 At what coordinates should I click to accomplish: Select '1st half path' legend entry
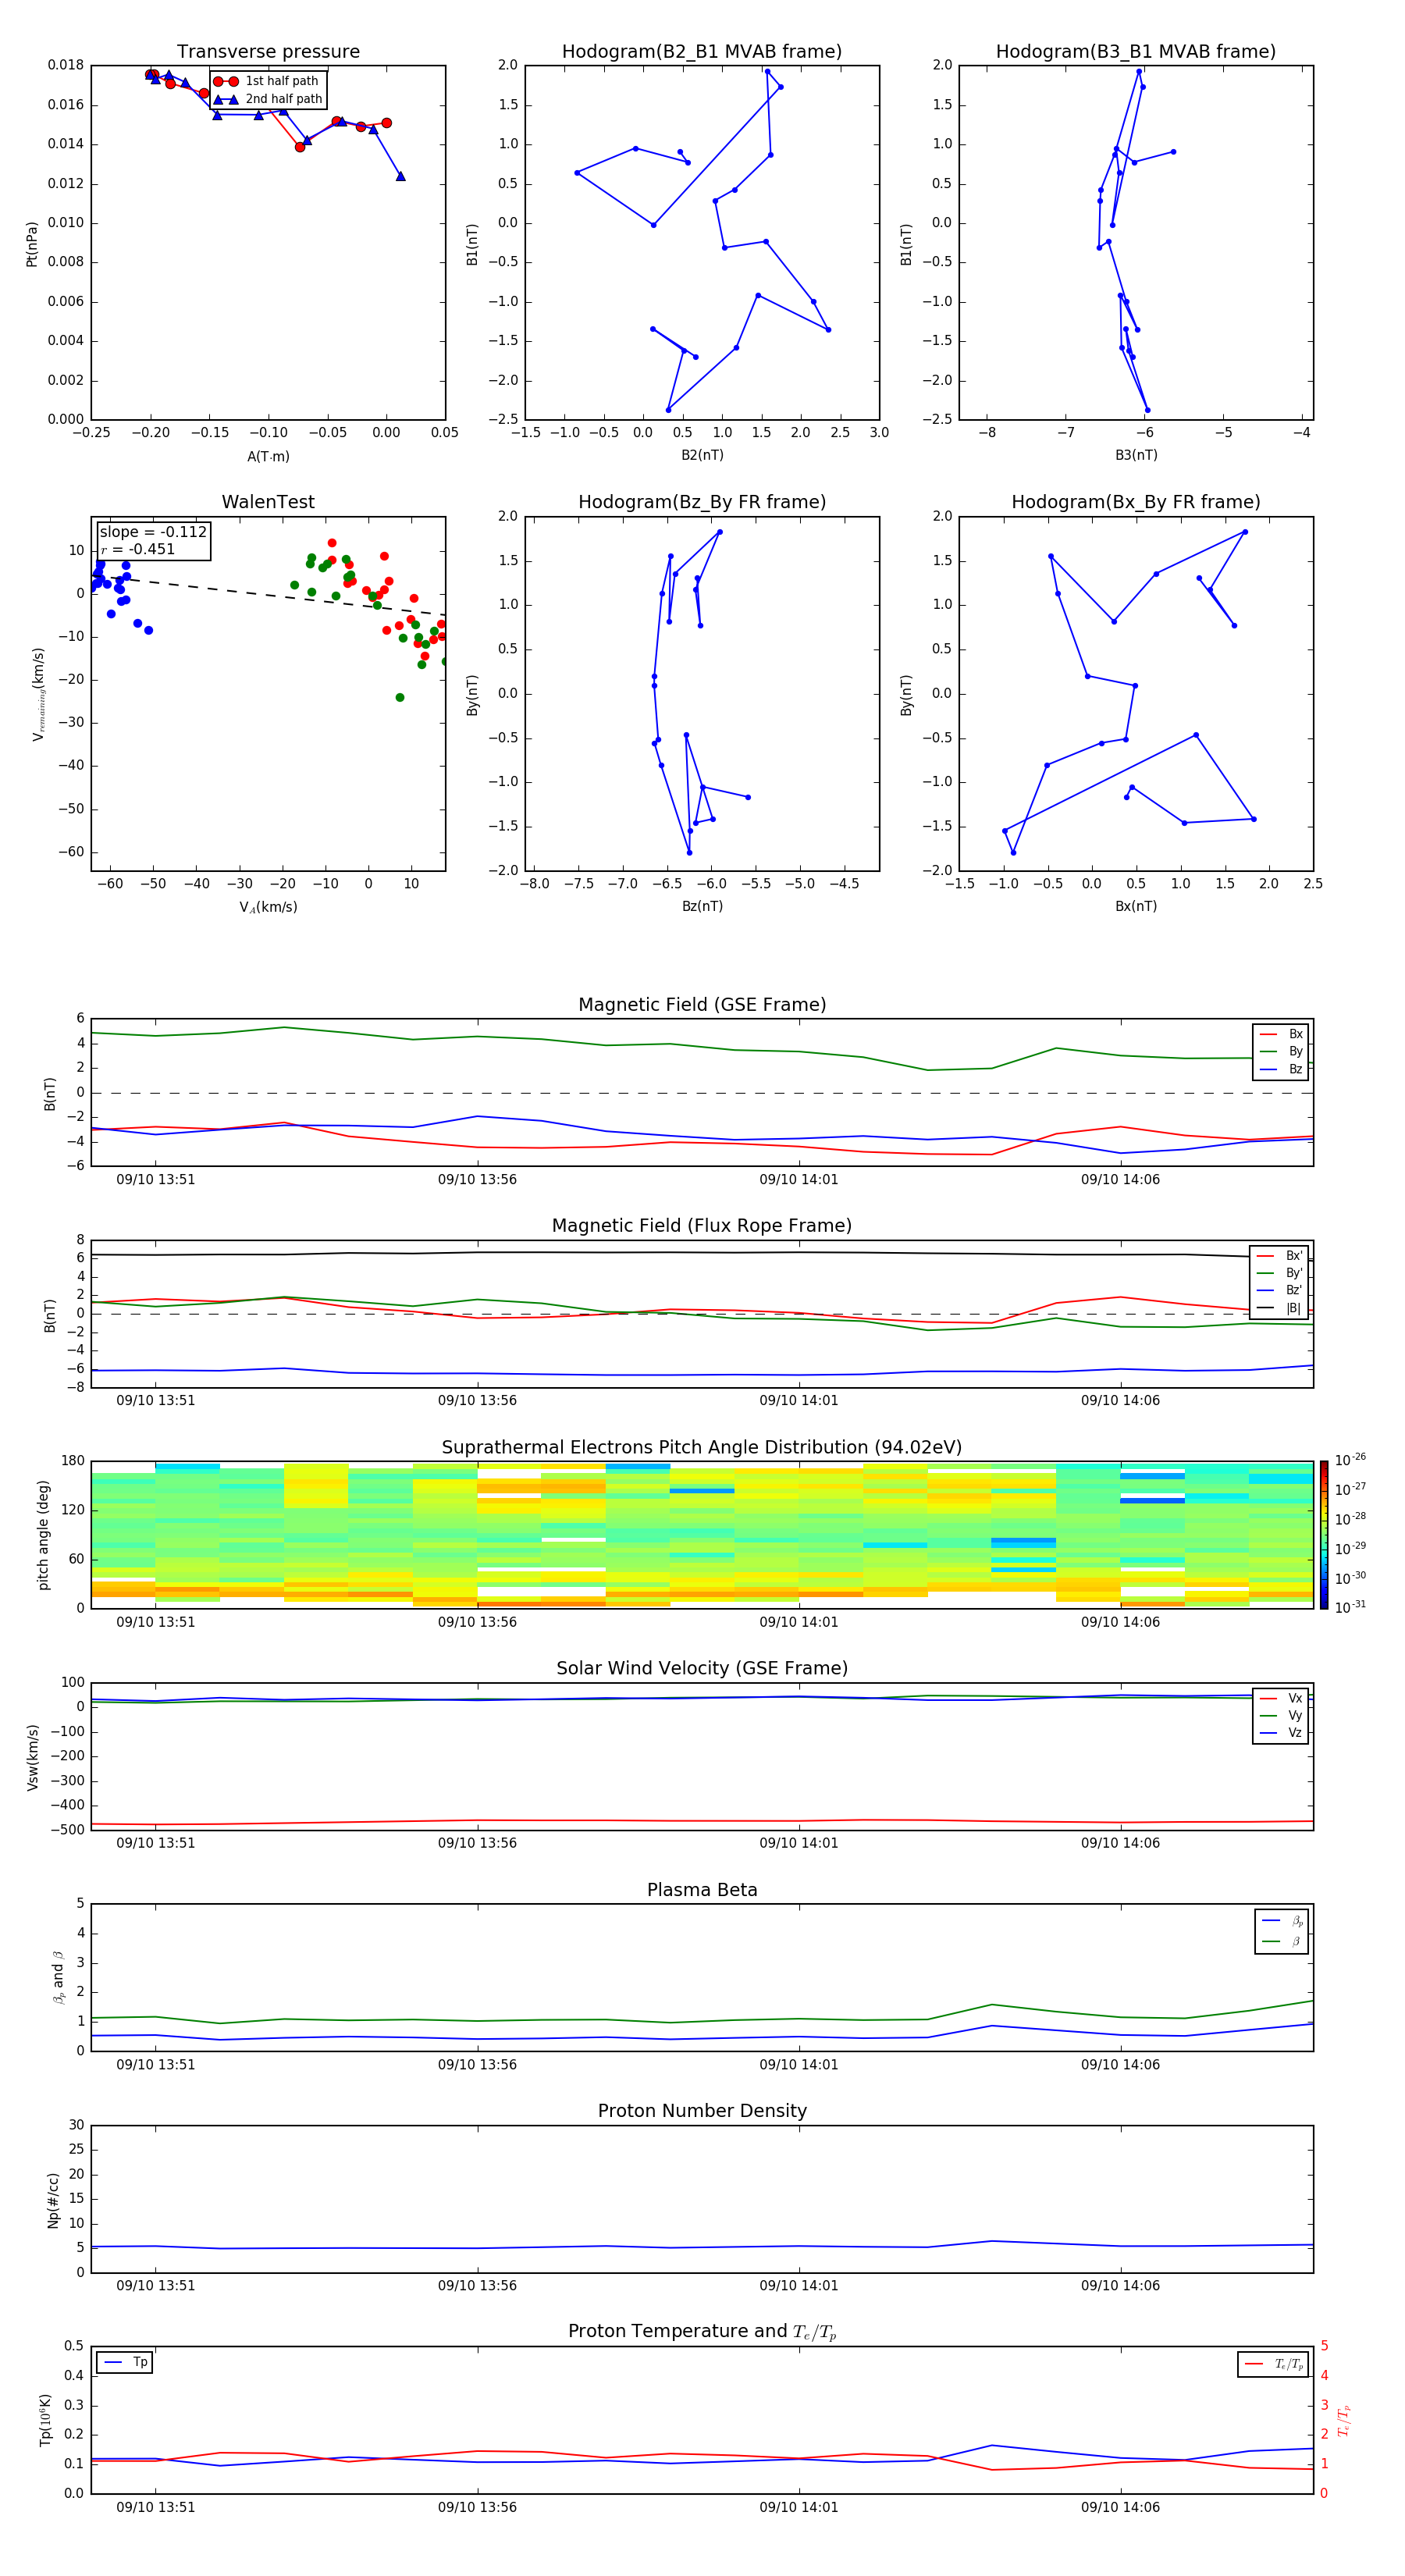click(267, 81)
